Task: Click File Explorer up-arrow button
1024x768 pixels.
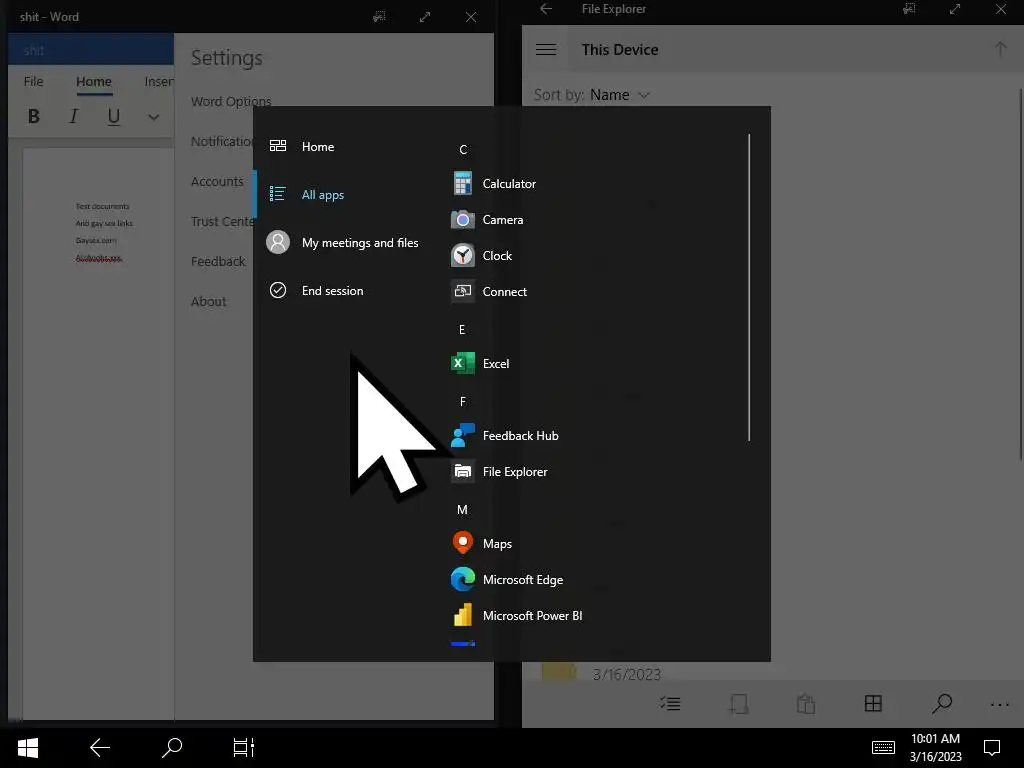Action: 1000,50
